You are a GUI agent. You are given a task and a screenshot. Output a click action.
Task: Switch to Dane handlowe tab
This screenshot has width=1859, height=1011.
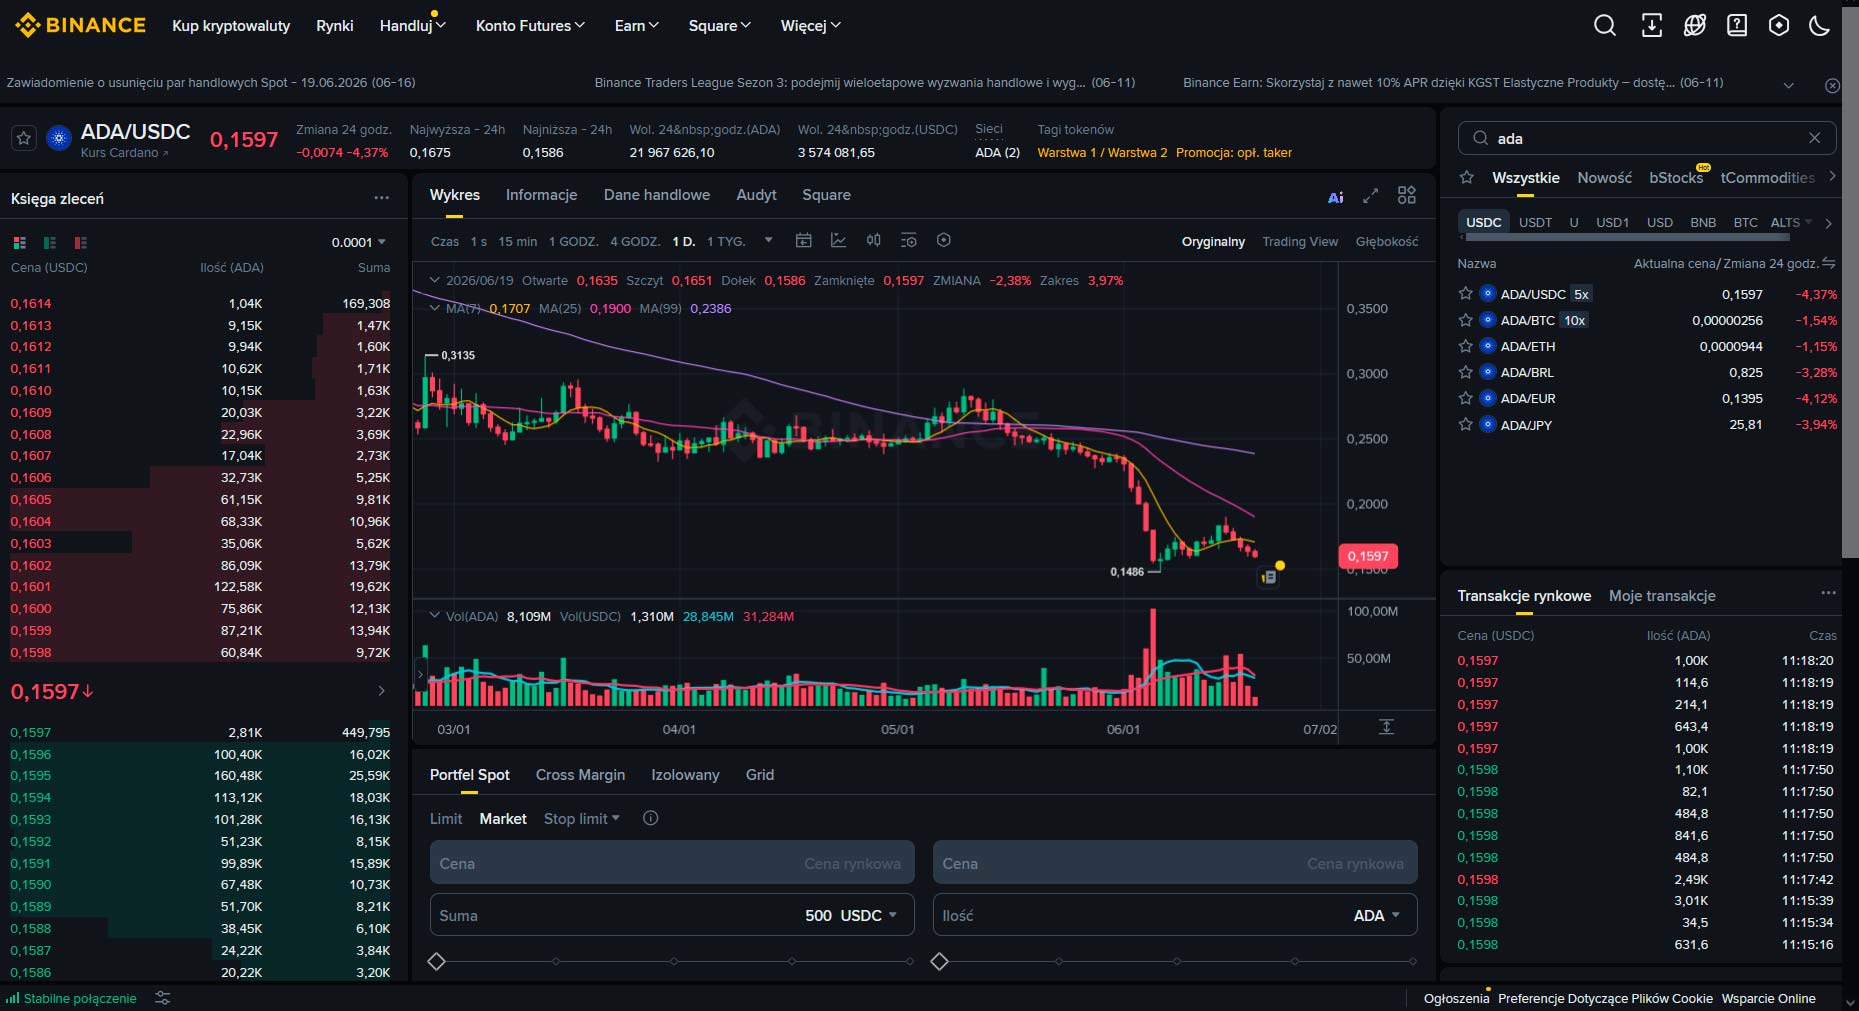[657, 195]
